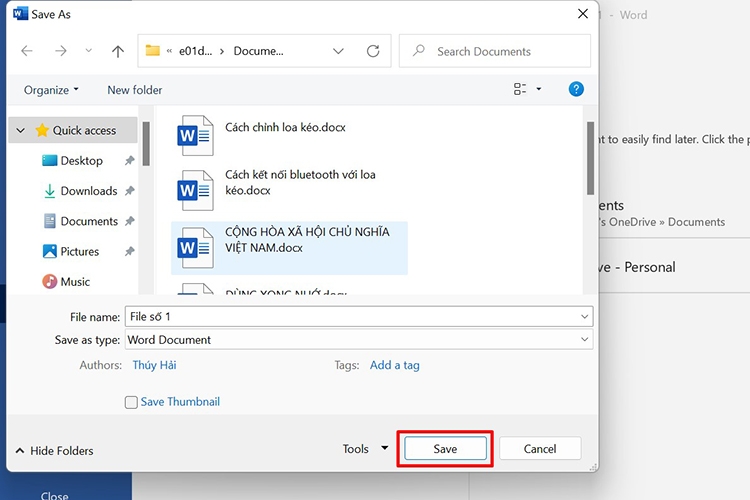Create a New folder

pos(134,90)
